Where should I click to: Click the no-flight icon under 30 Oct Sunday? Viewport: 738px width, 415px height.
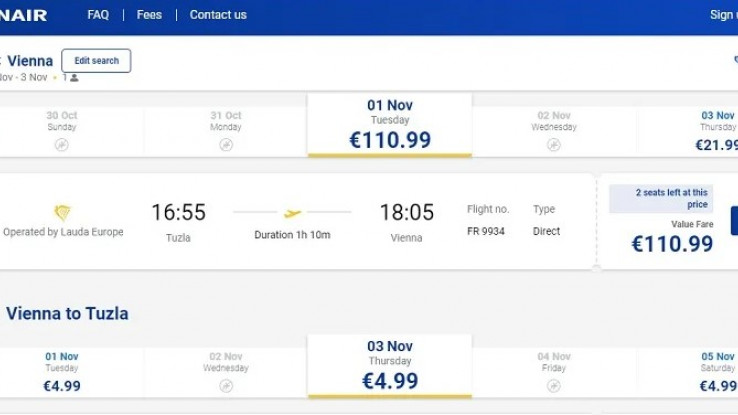(62, 144)
